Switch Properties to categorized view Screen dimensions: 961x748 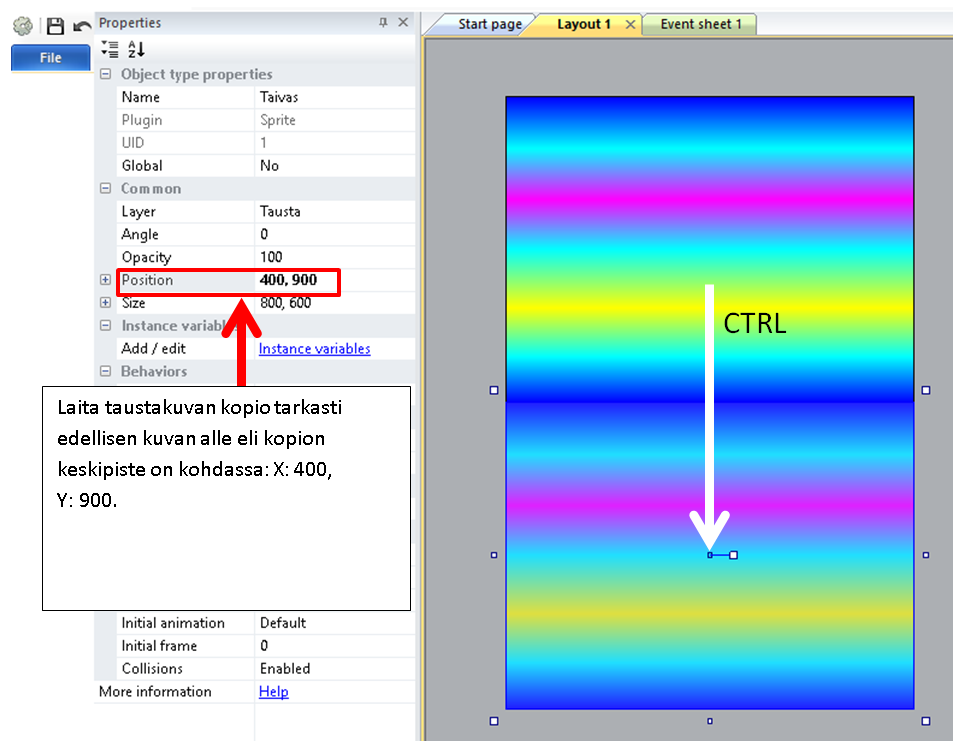[x=111, y=48]
